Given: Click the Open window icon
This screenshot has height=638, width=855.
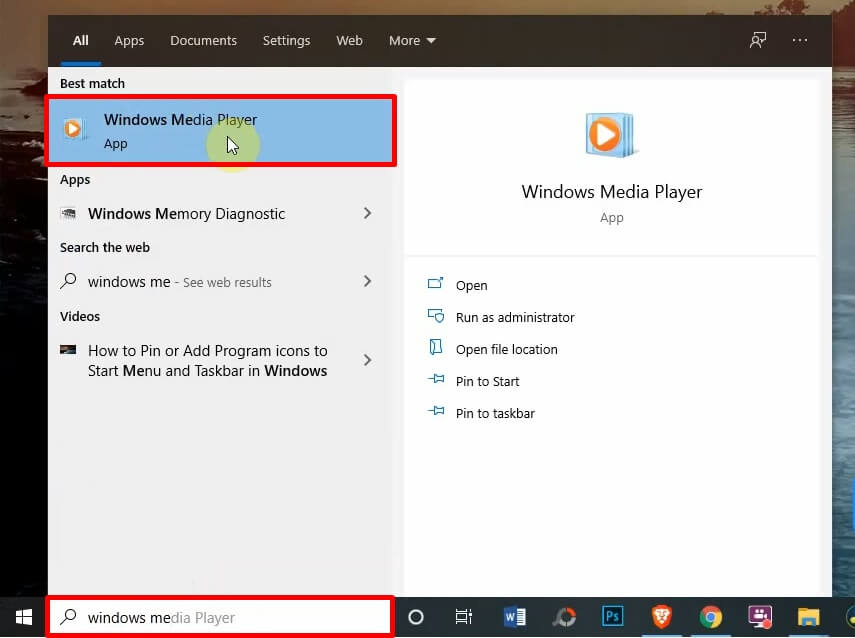Looking at the screenshot, I should pyautogui.click(x=436, y=282).
